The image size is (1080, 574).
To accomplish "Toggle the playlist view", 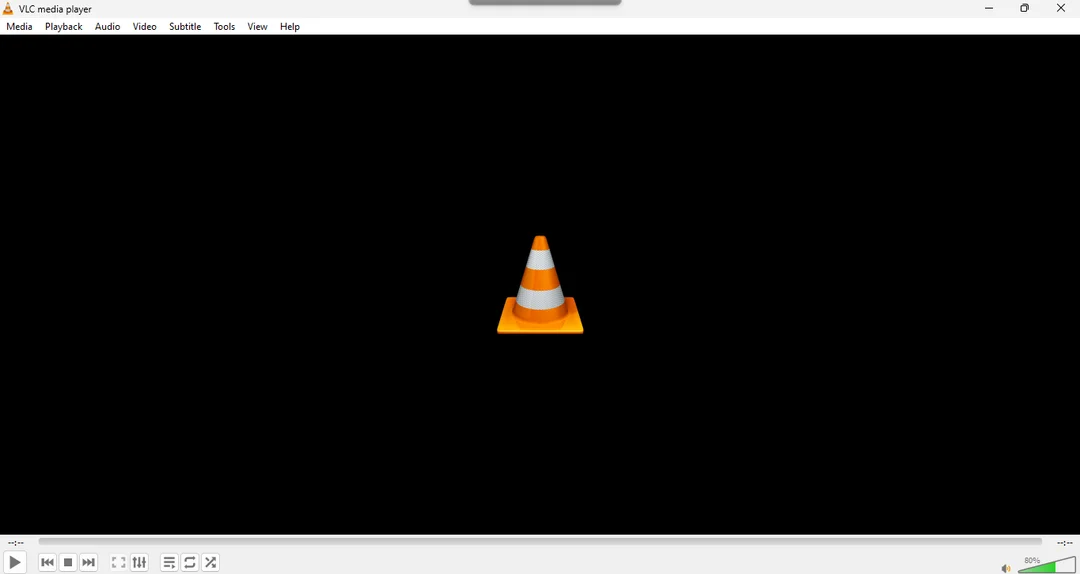I will point(169,562).
